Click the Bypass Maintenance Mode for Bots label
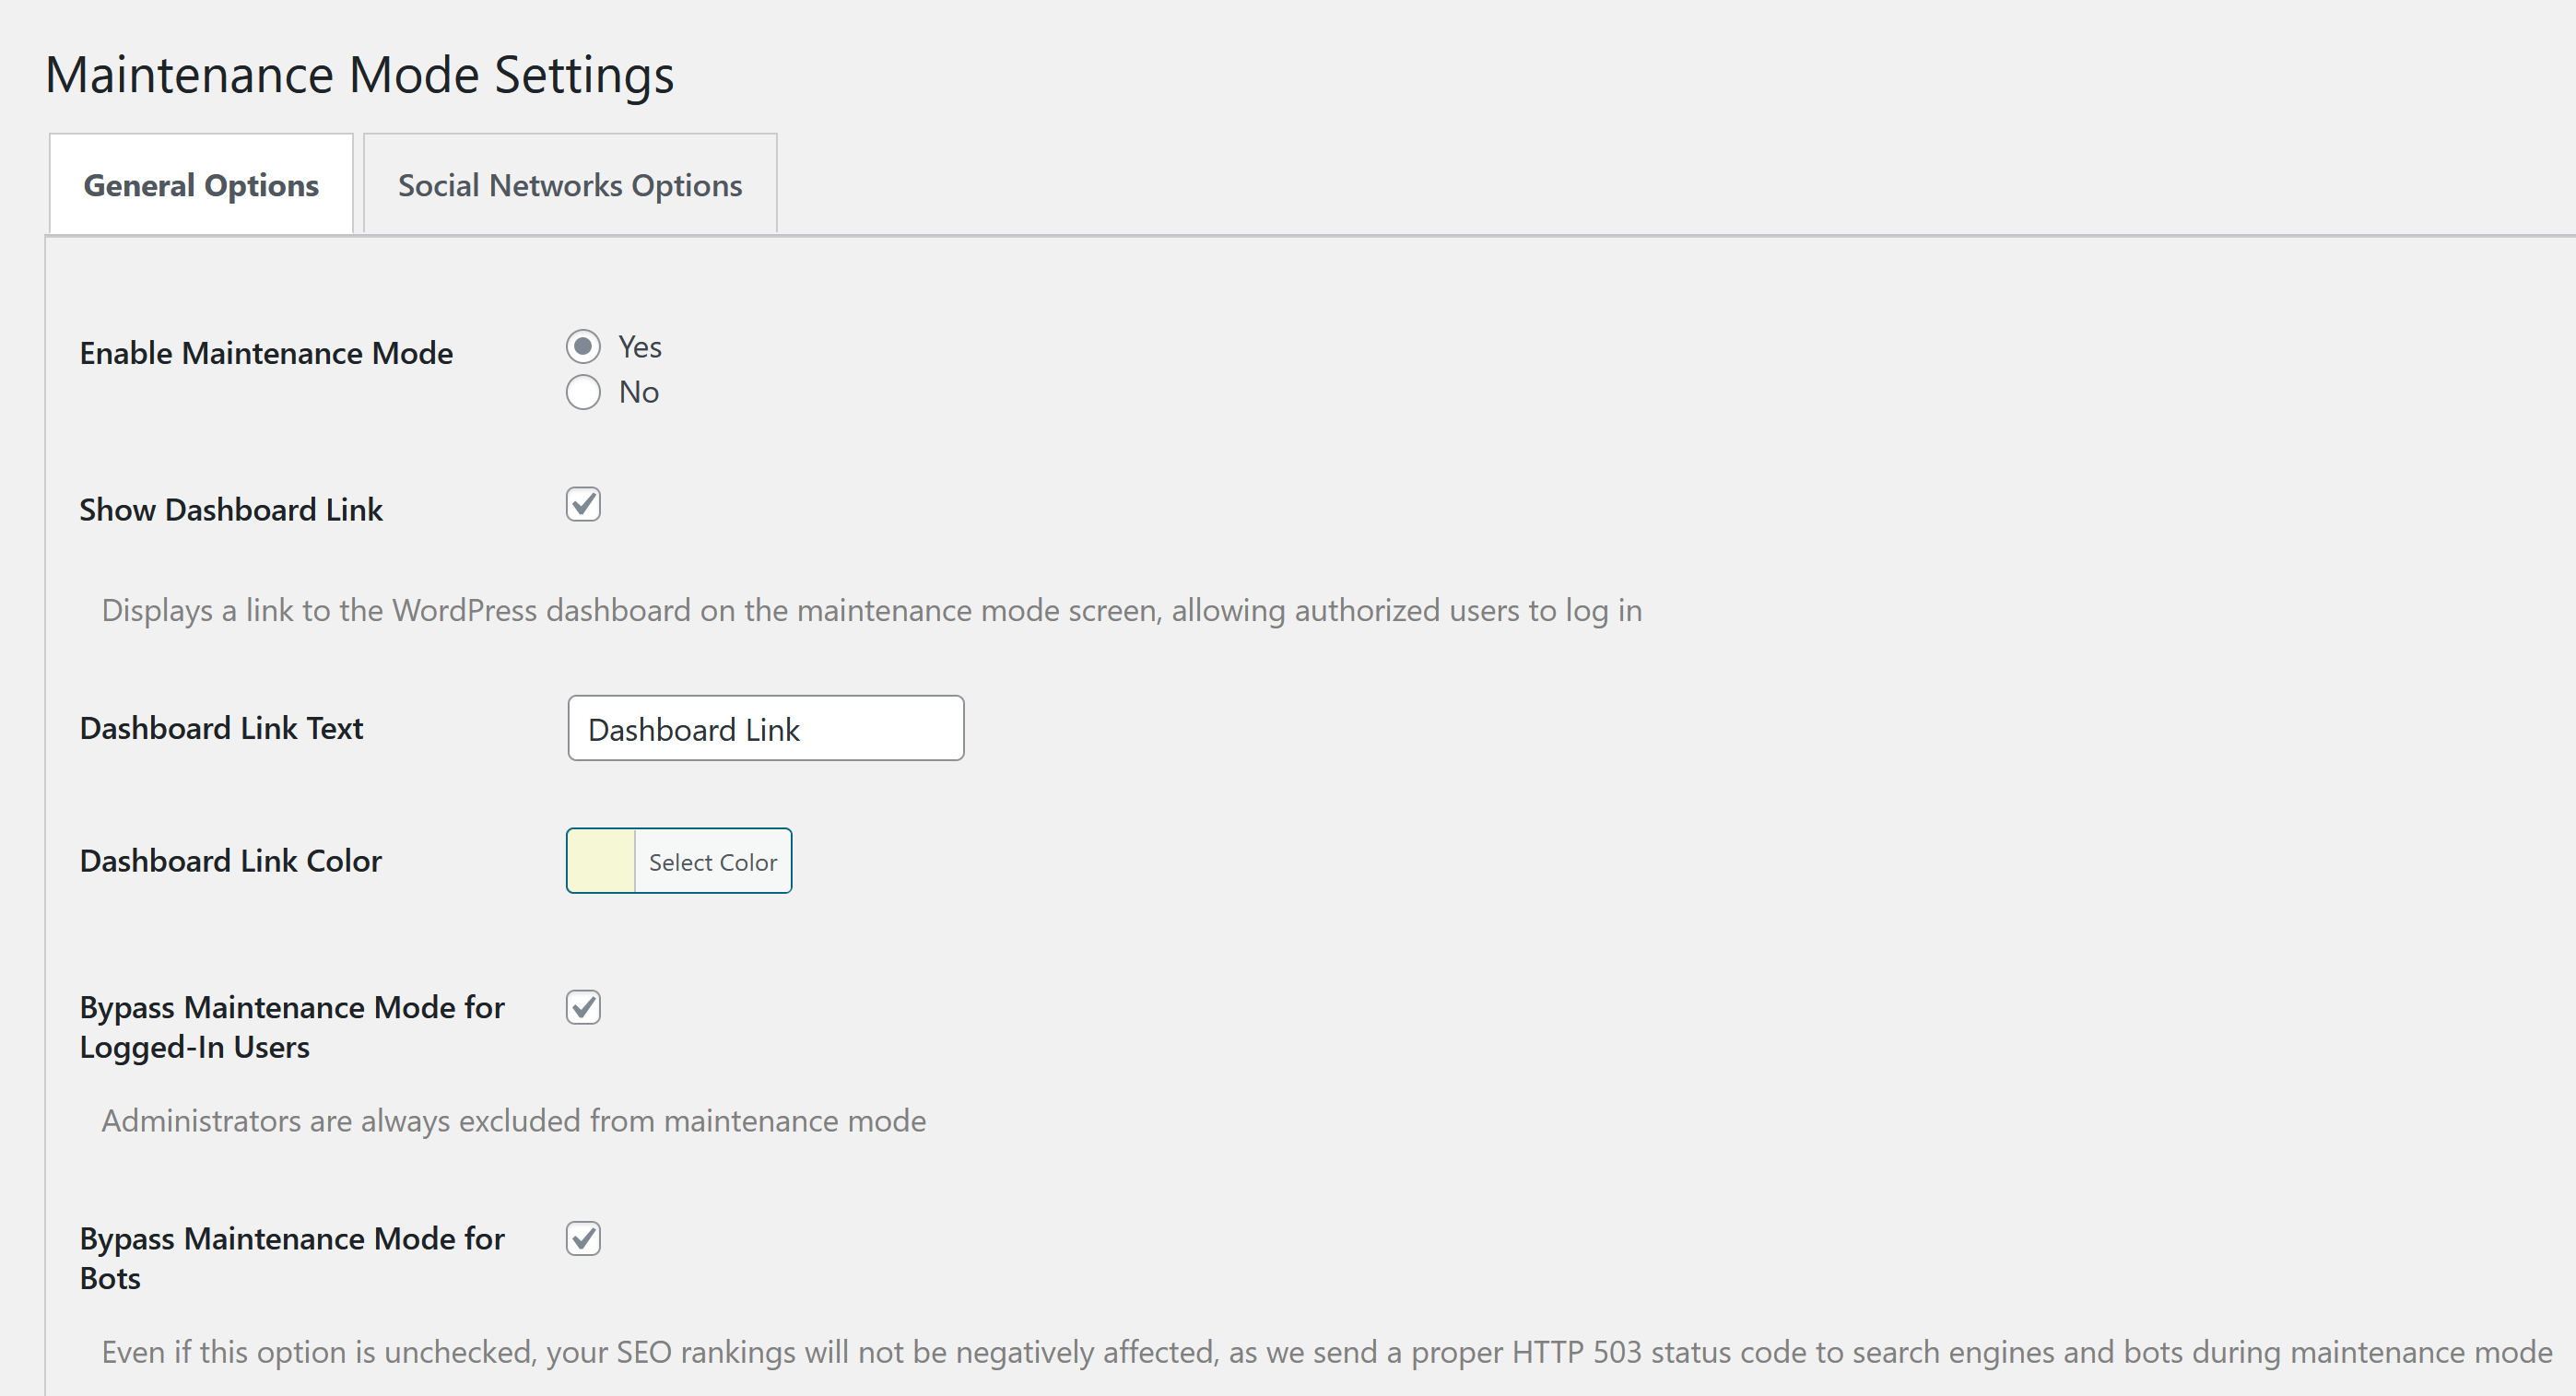The width and height of the screenshot is (2576, 1396). 292,1258
